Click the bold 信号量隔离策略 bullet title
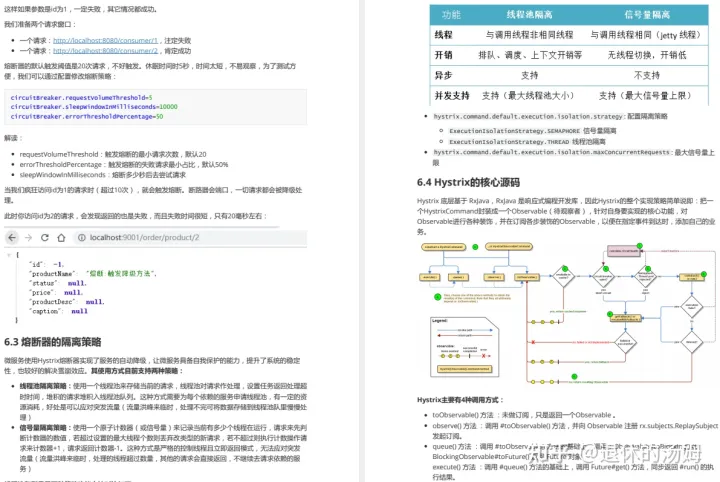 pyautogui.click(x=43, y=427)
